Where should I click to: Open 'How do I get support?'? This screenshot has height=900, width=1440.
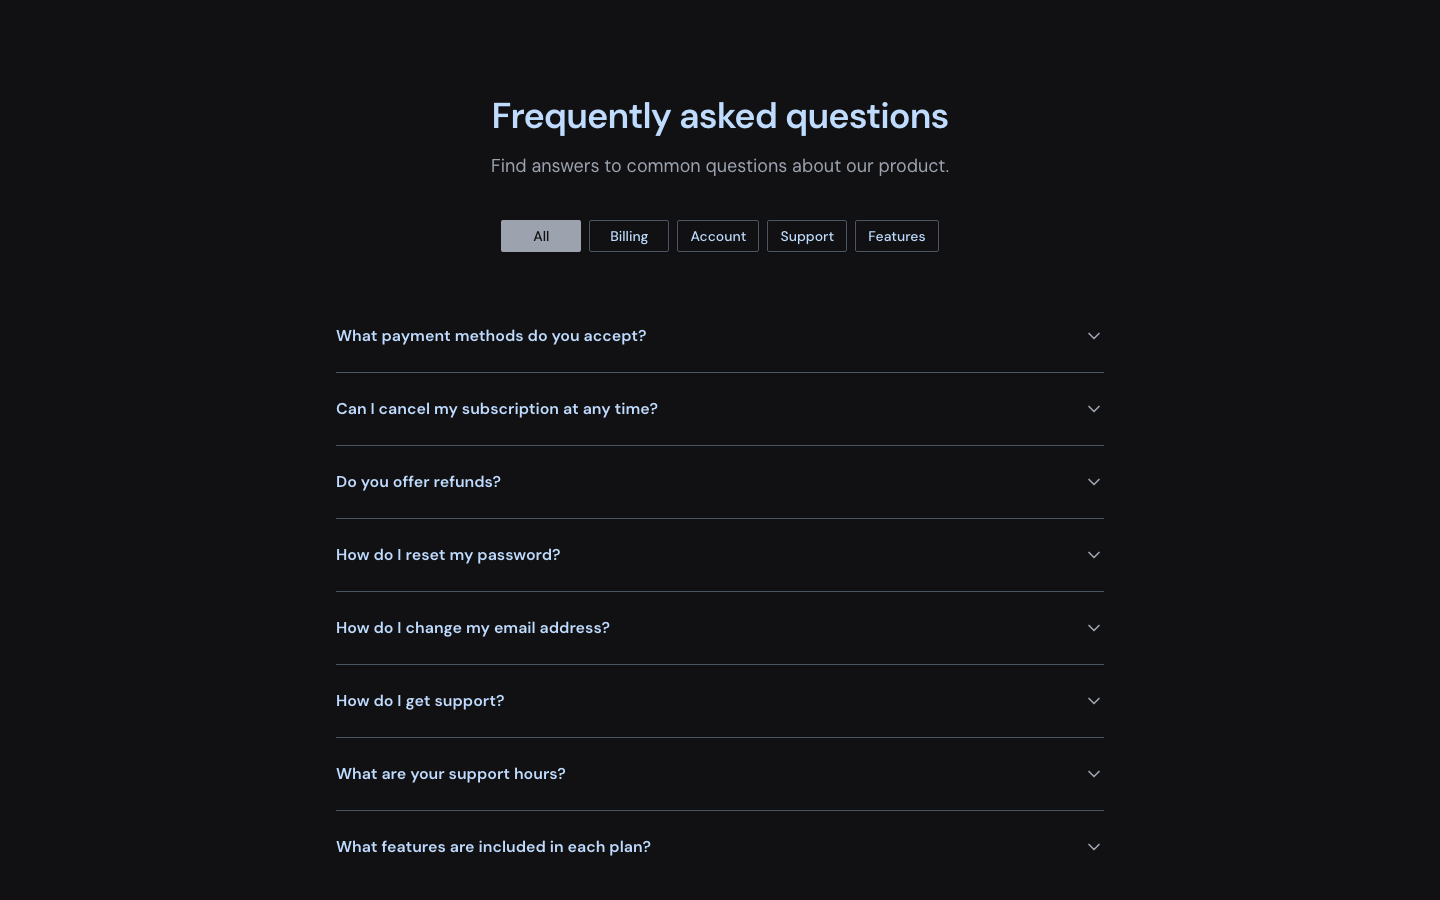point(420,701)
